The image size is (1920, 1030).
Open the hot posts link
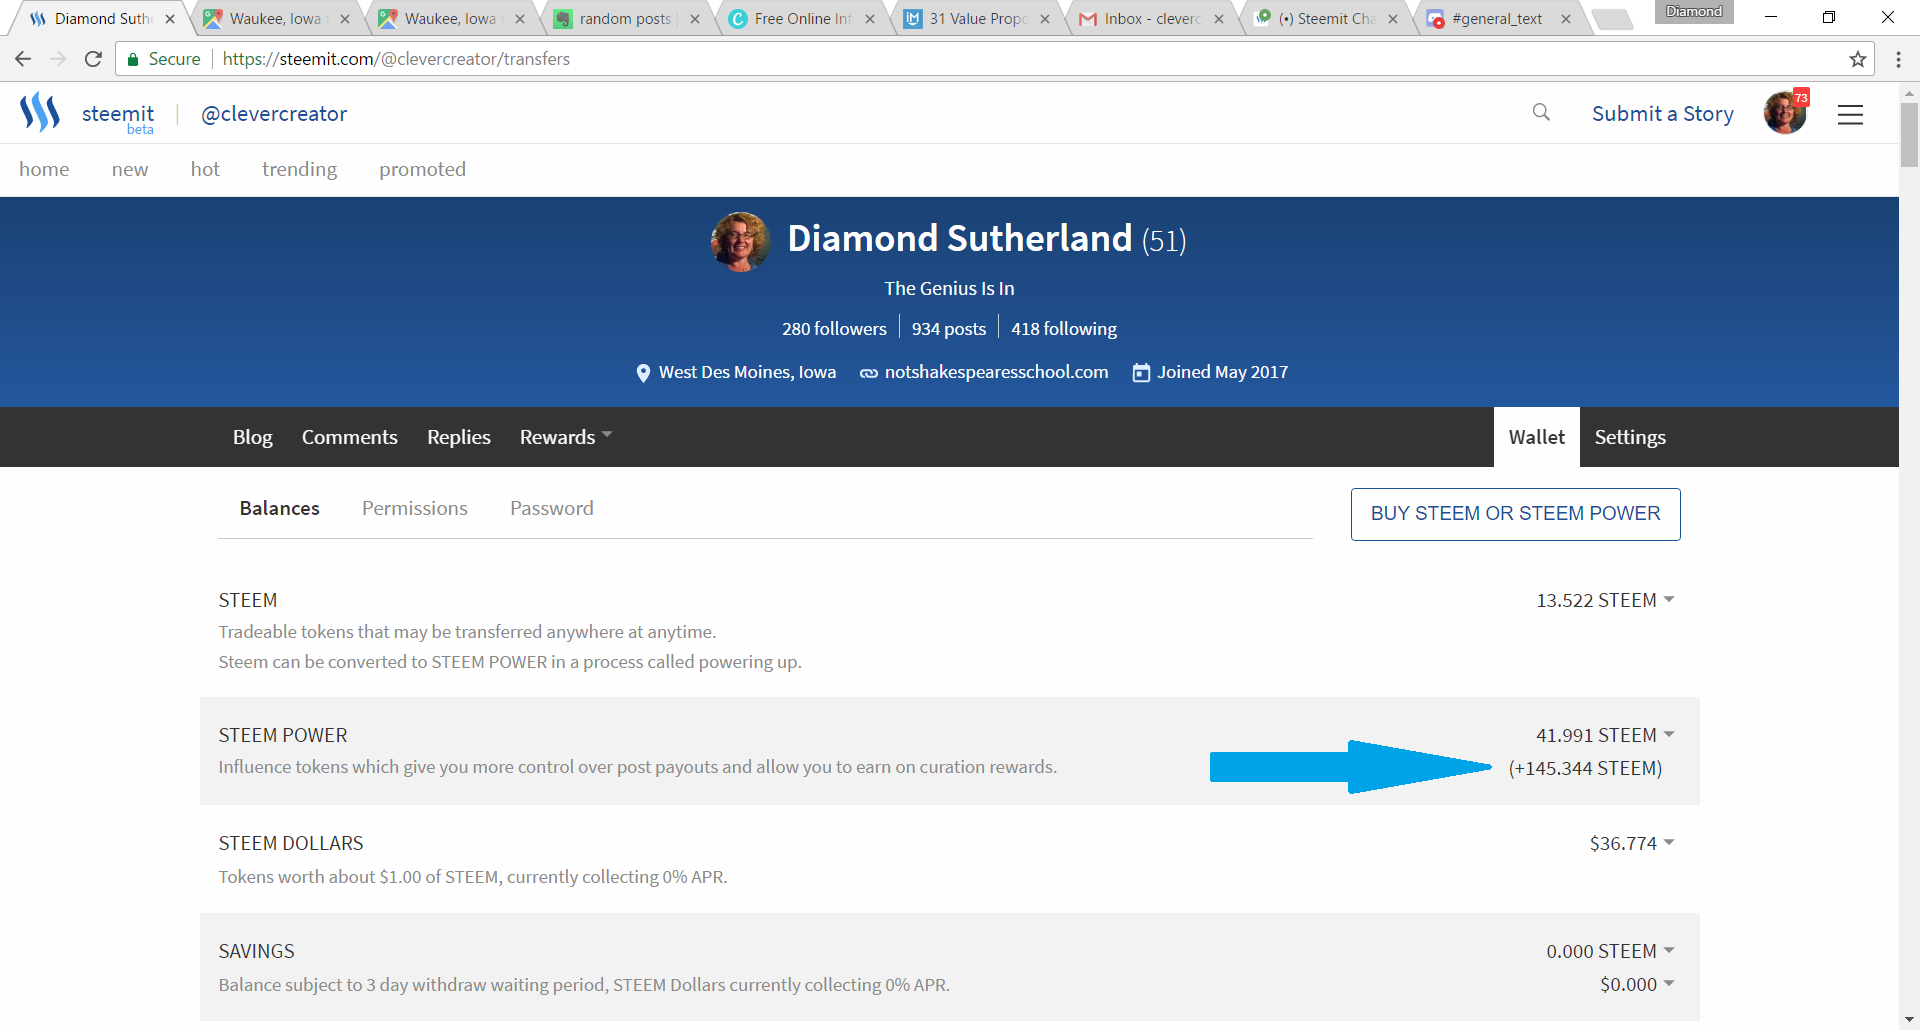[205, 169]
